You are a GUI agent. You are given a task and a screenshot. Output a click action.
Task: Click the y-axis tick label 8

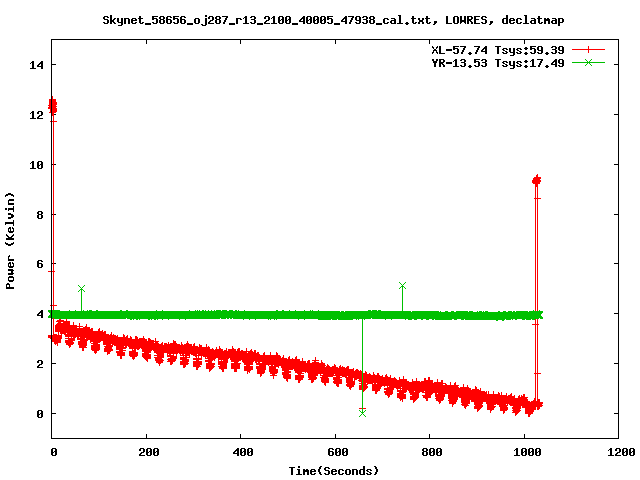40,215
